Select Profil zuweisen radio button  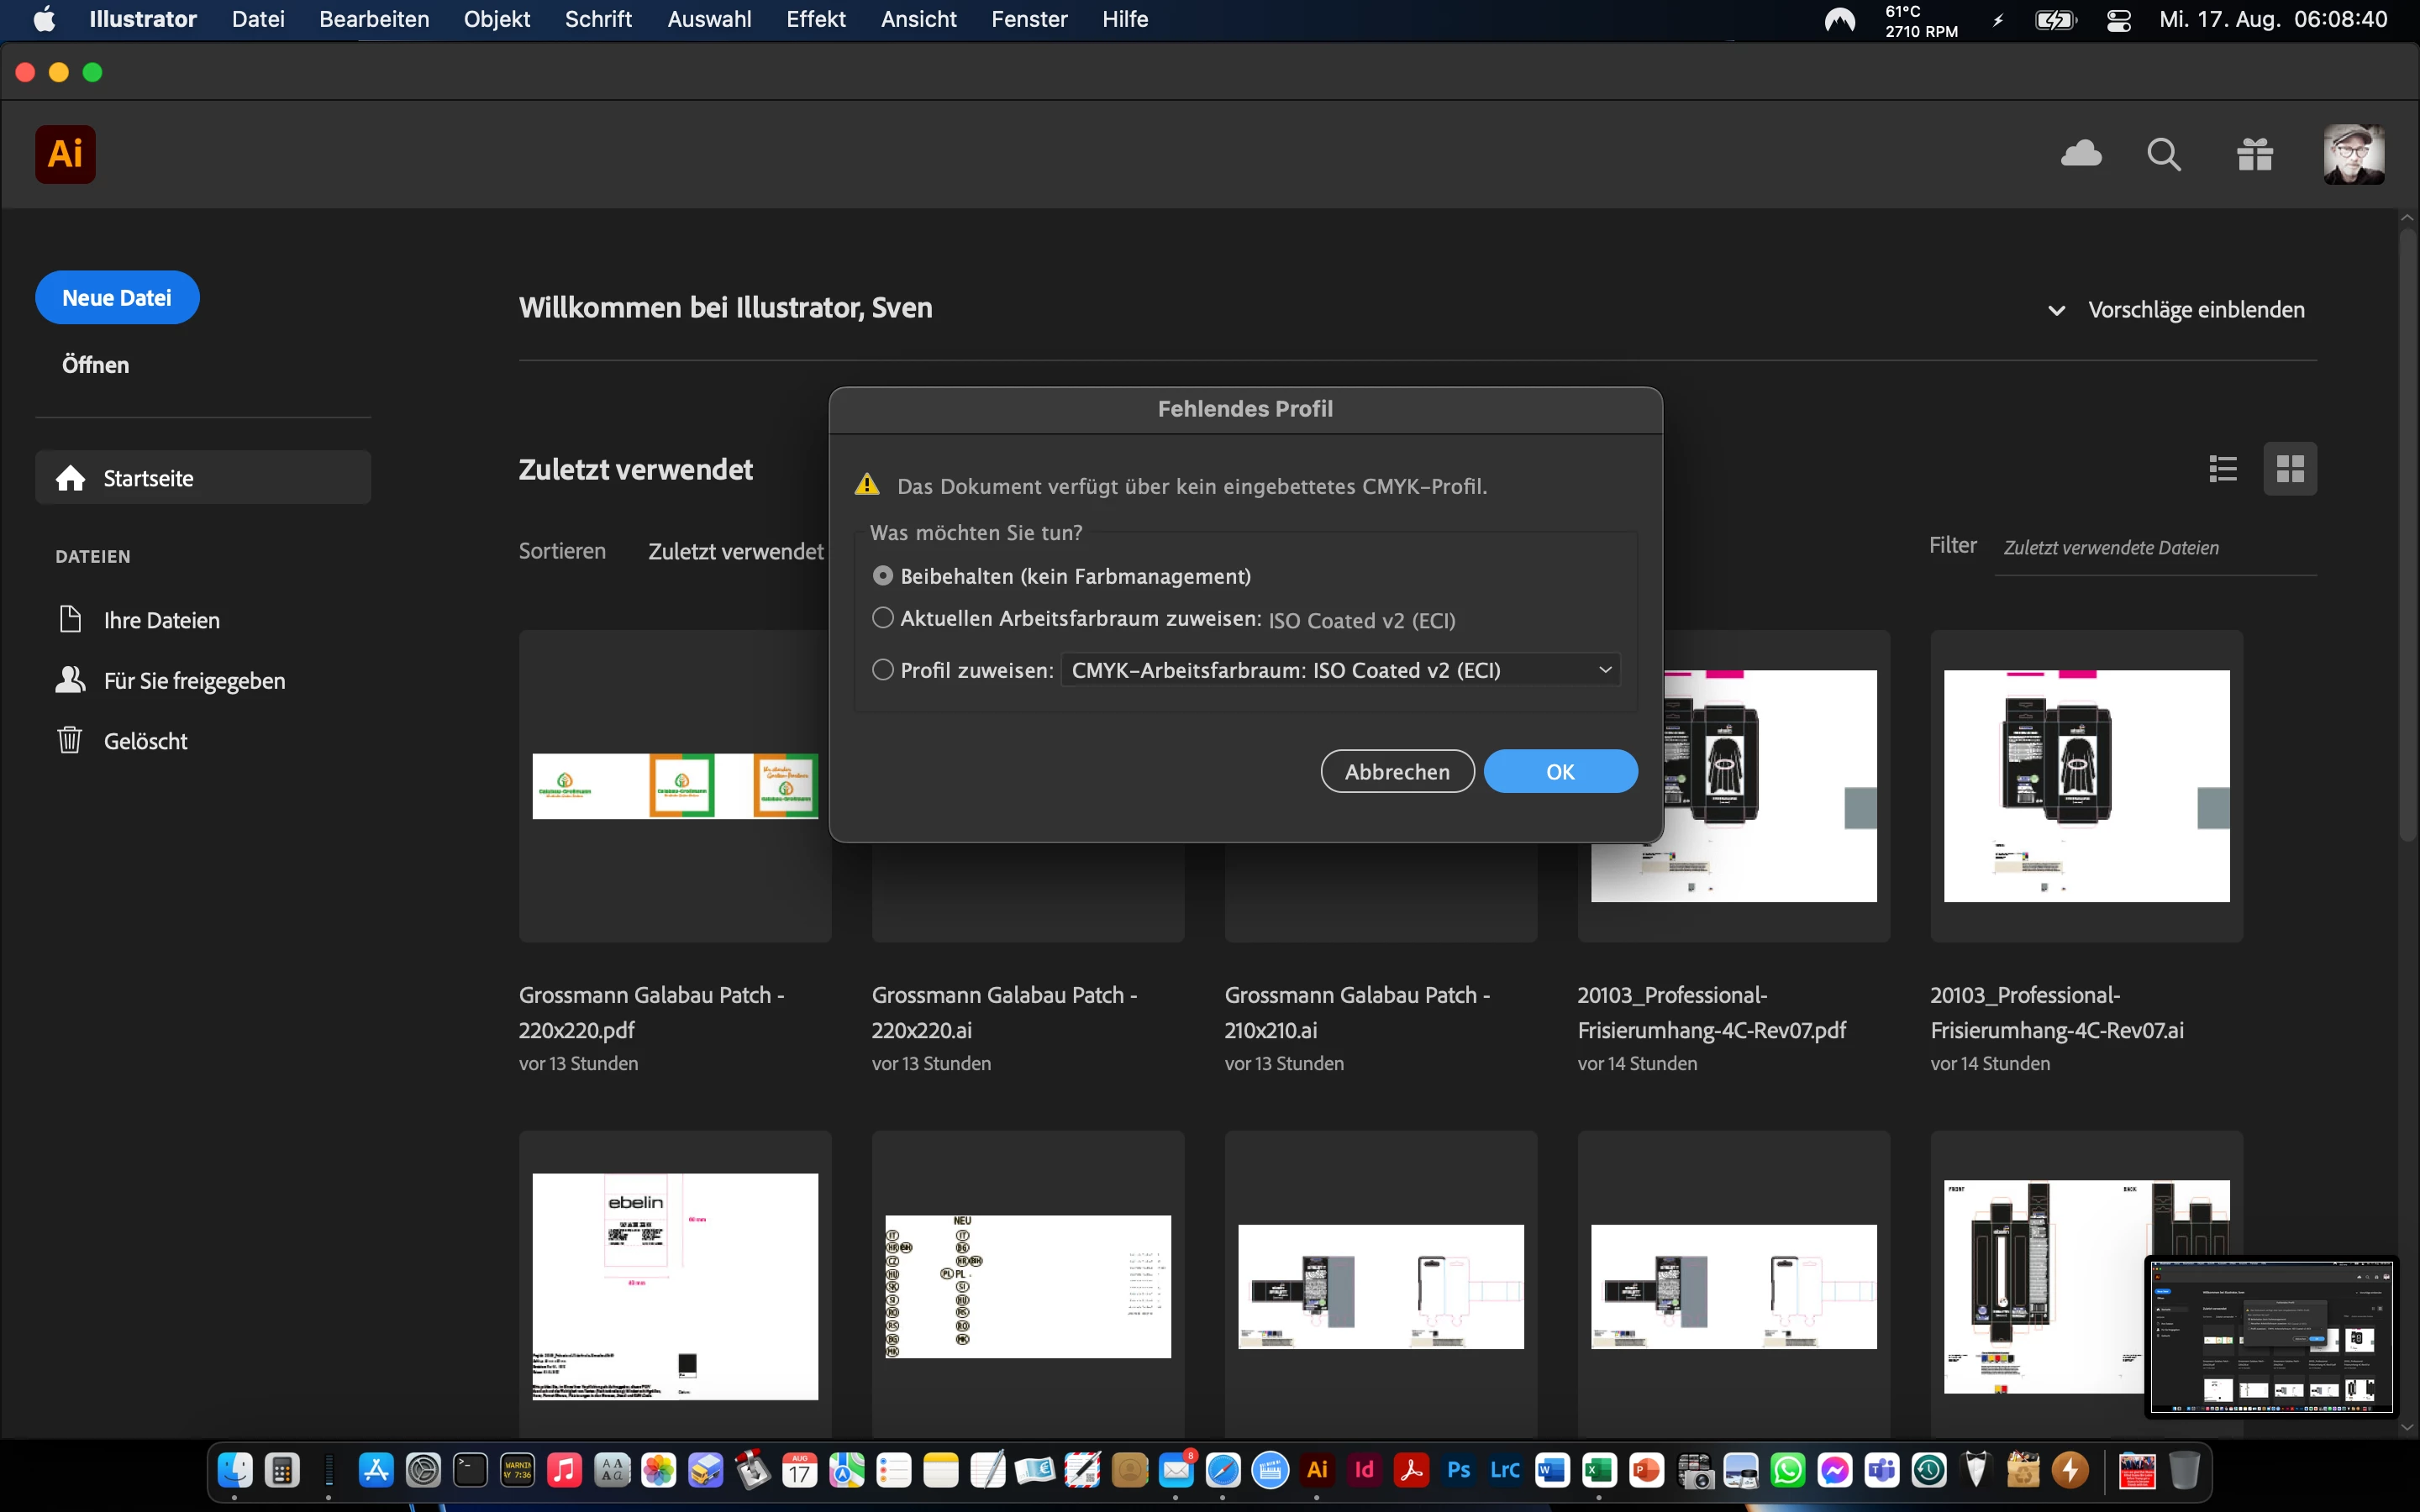coord(883,670)
